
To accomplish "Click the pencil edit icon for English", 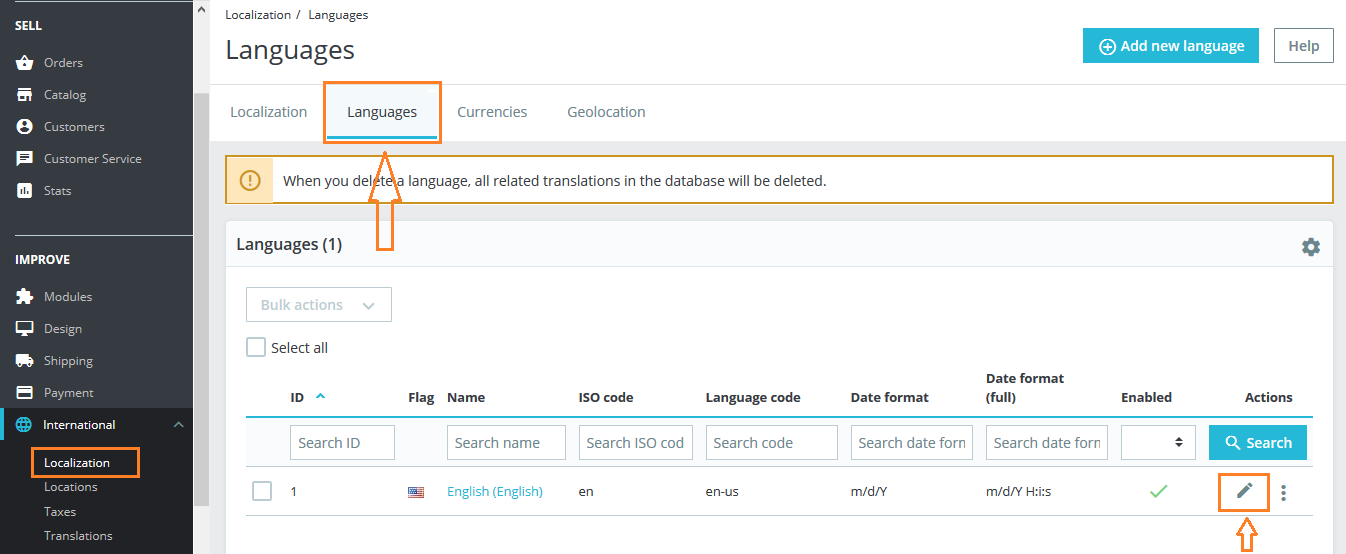I will point(1244,491).
